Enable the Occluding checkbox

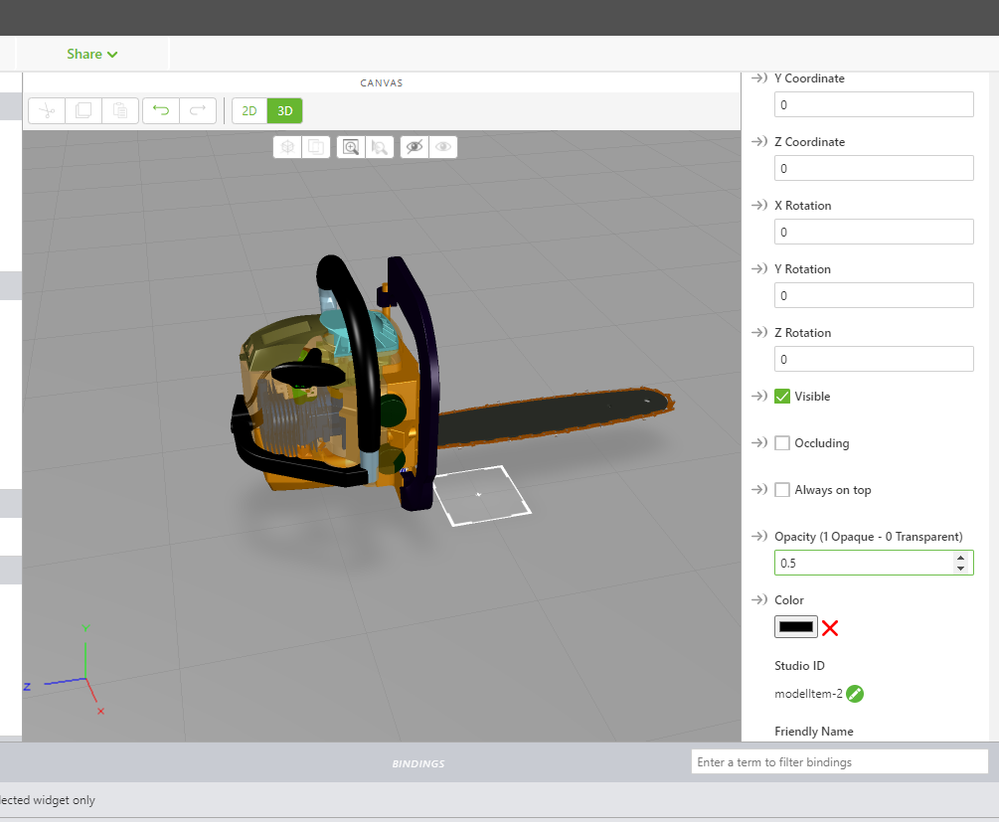782,443
